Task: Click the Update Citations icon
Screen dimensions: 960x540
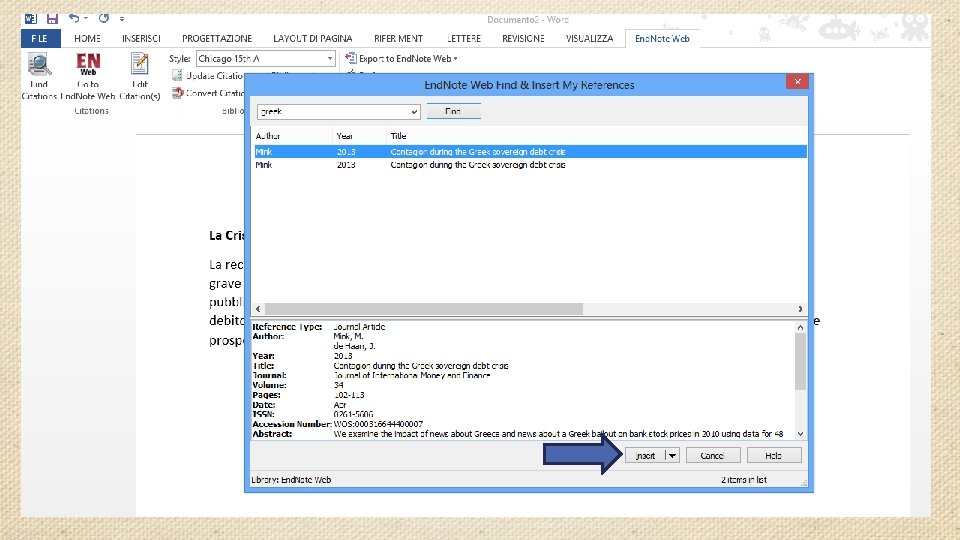Action: point(178,75)
